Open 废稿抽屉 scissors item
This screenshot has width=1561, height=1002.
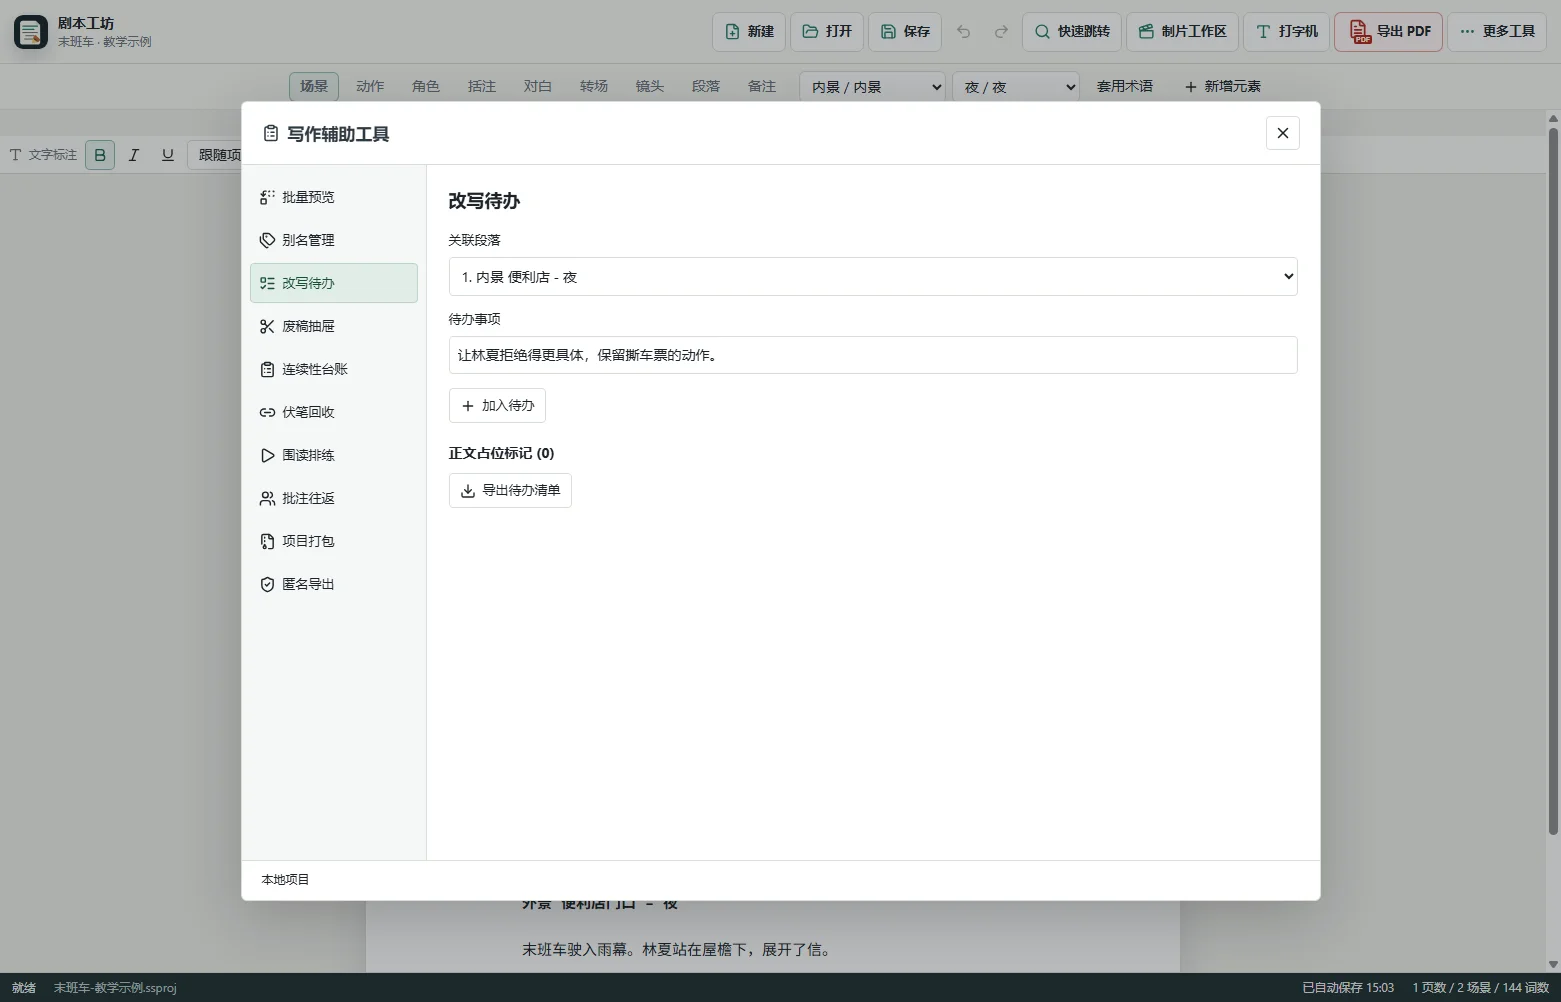click(x=333, y=326)
